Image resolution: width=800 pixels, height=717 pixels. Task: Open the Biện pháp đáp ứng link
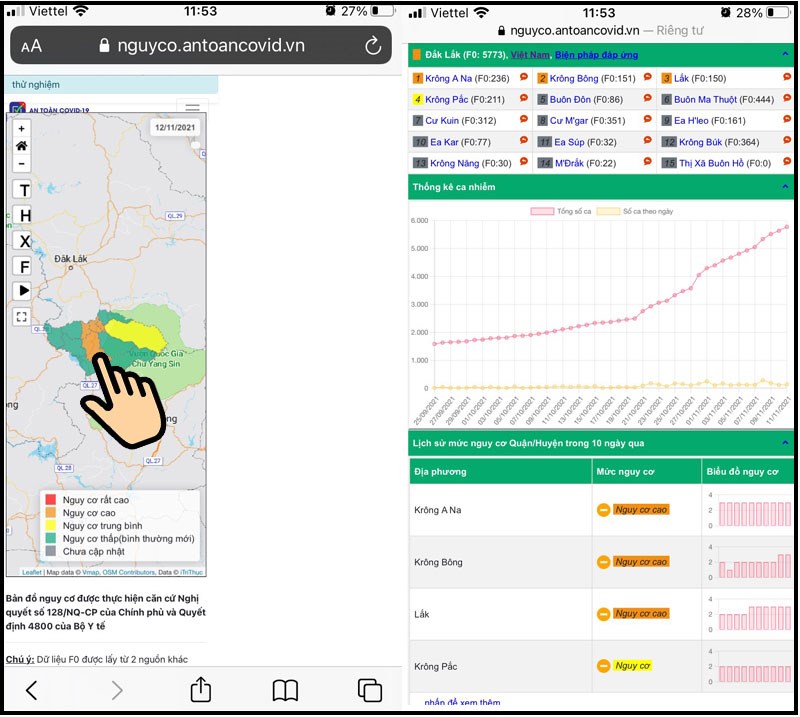pos(596,55)
